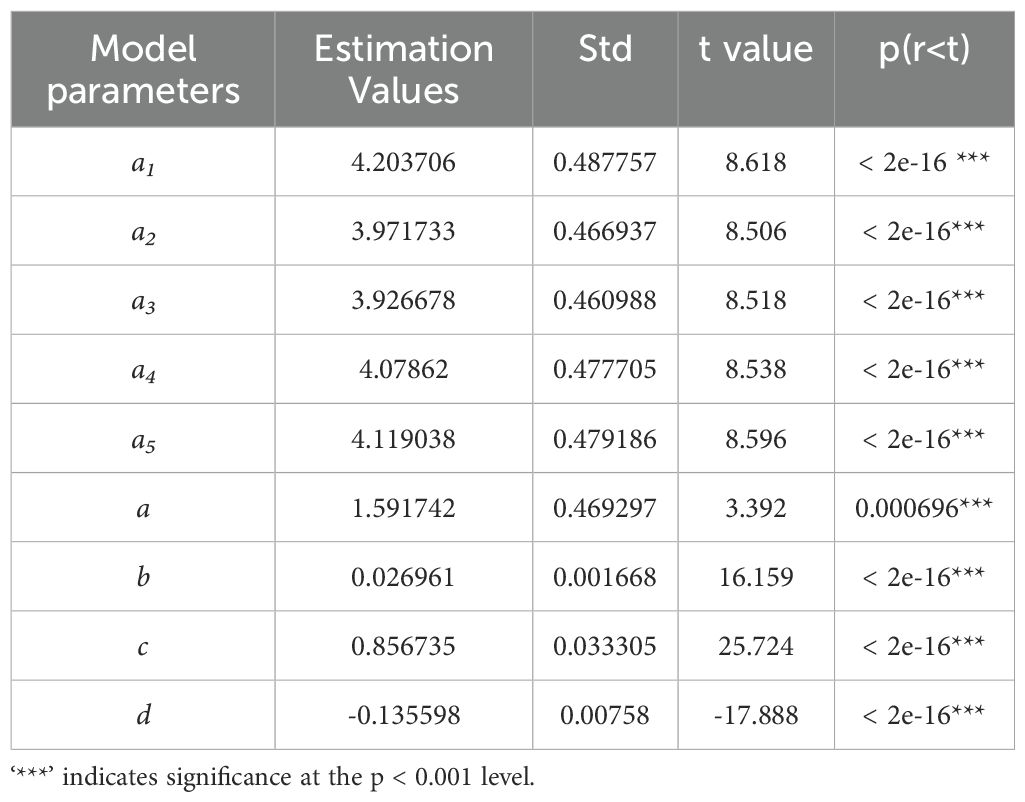Select the p-value cell 0.000696***
This screenshot has width=1025, height=802.
(x=923, y=508)
